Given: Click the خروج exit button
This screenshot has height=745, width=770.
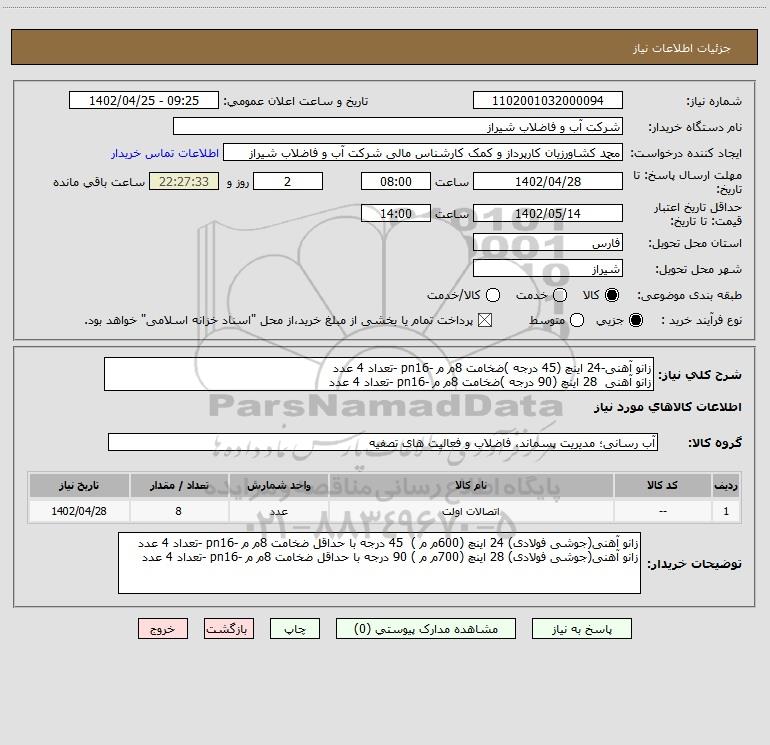Looking at the screenshot, I should click(163, 629).
